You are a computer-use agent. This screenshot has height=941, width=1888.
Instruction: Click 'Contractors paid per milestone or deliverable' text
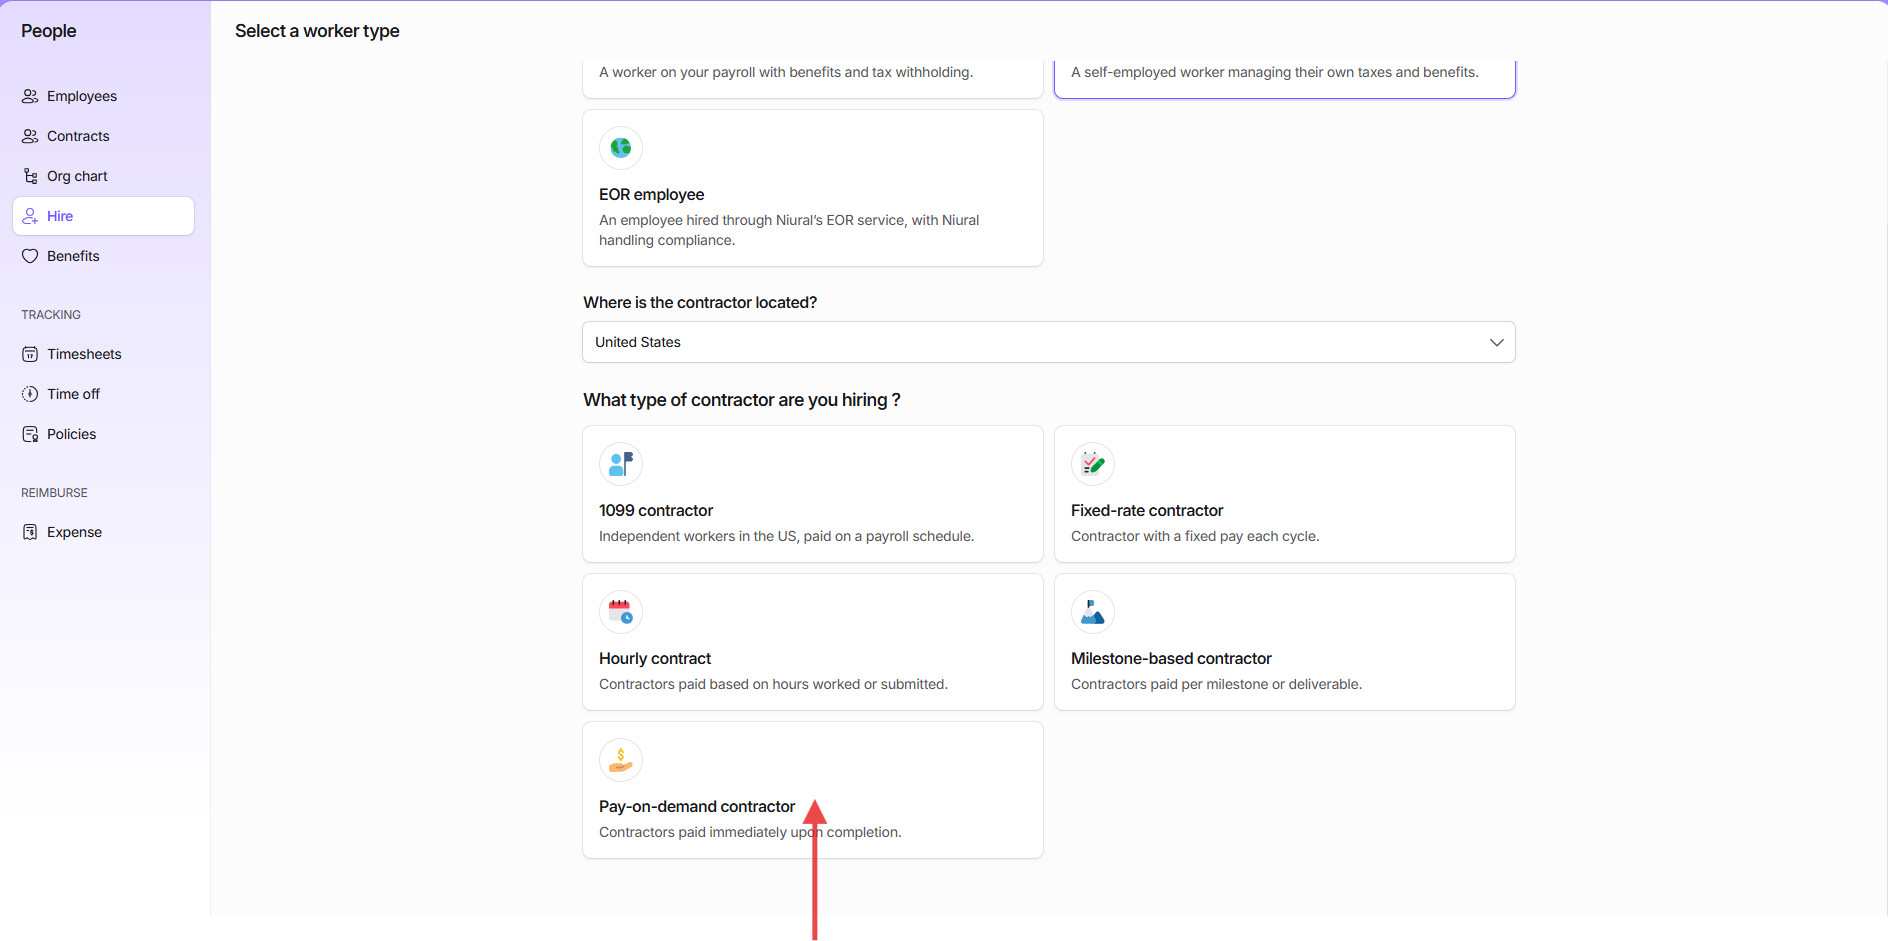pyautogui.click(x=1216, y=684)
